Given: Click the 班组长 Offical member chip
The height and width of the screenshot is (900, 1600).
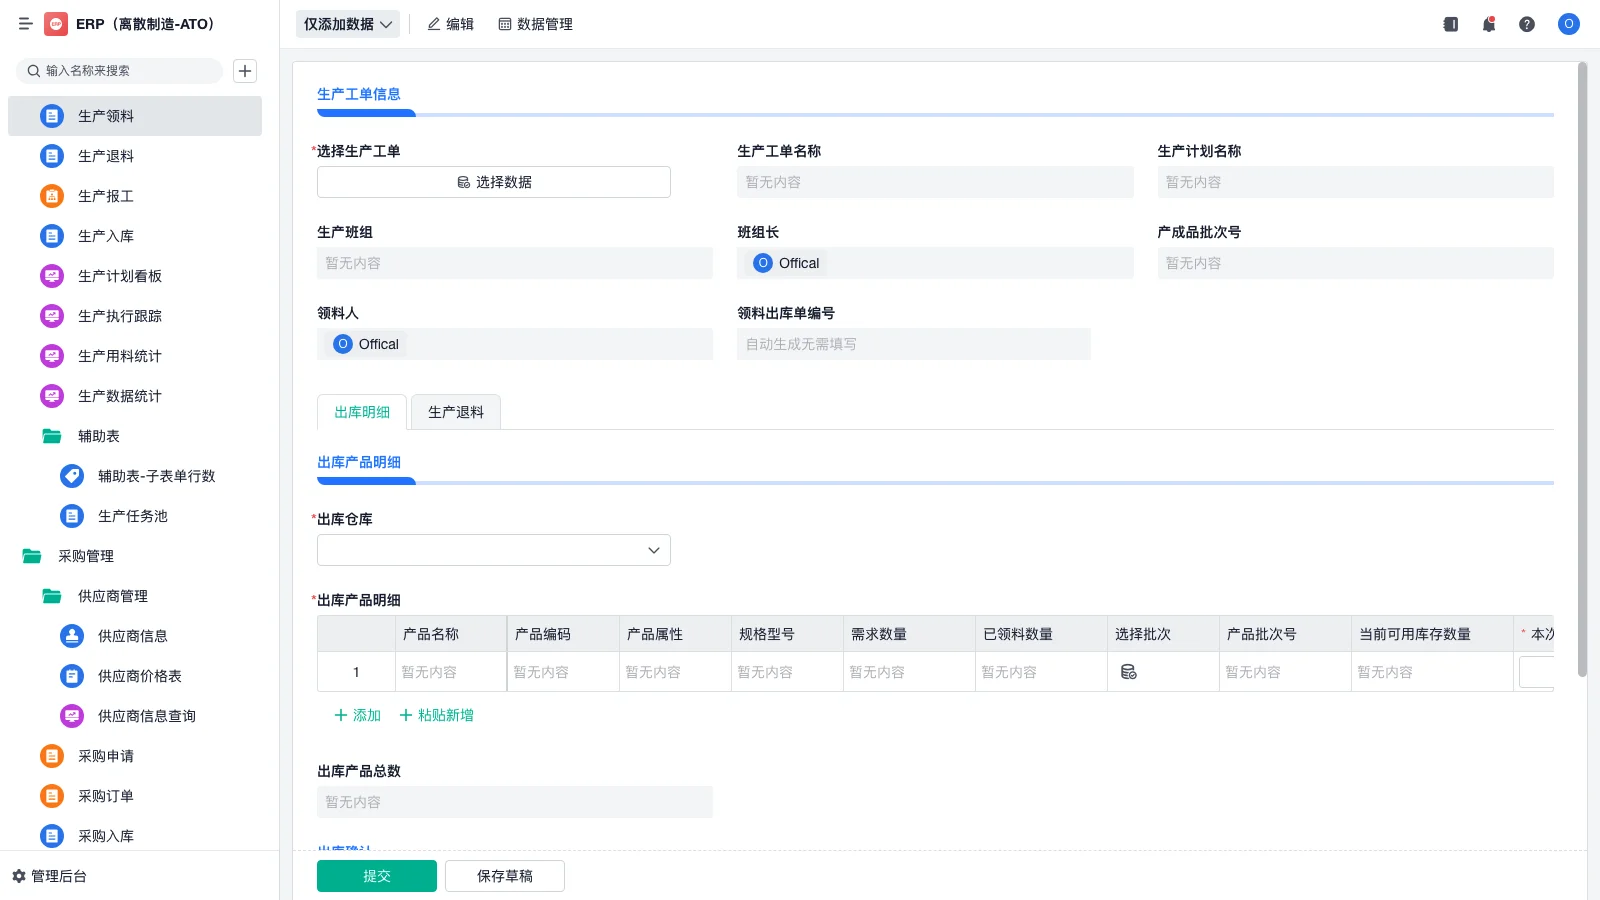Looking at the screenshot, I should [x=786, y=263].
